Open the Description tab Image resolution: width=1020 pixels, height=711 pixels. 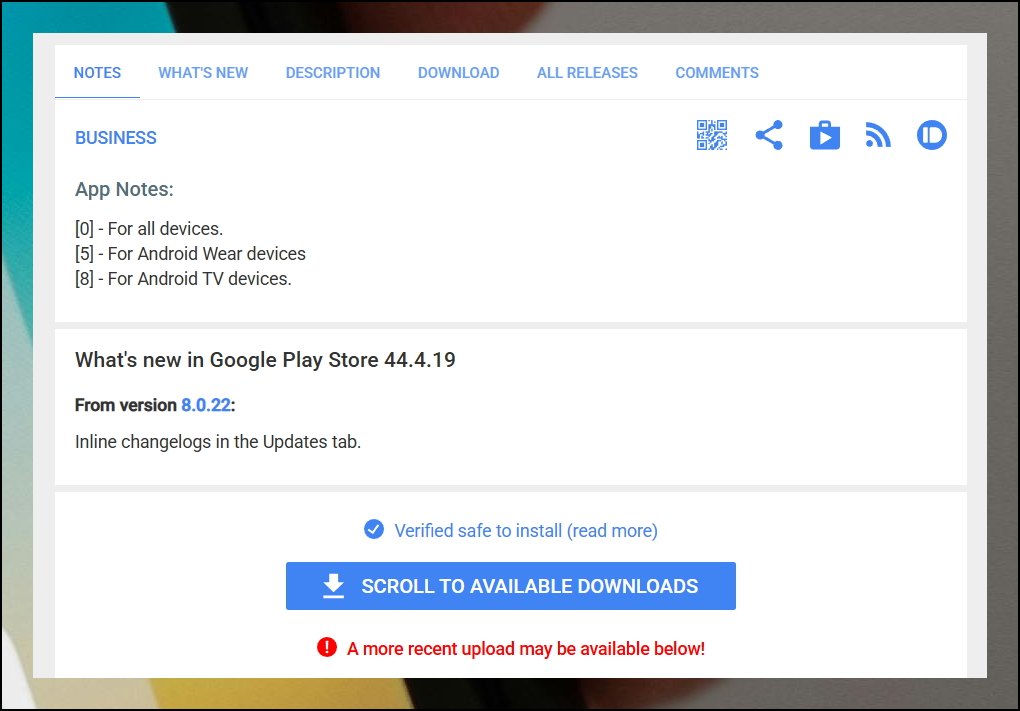332,73
